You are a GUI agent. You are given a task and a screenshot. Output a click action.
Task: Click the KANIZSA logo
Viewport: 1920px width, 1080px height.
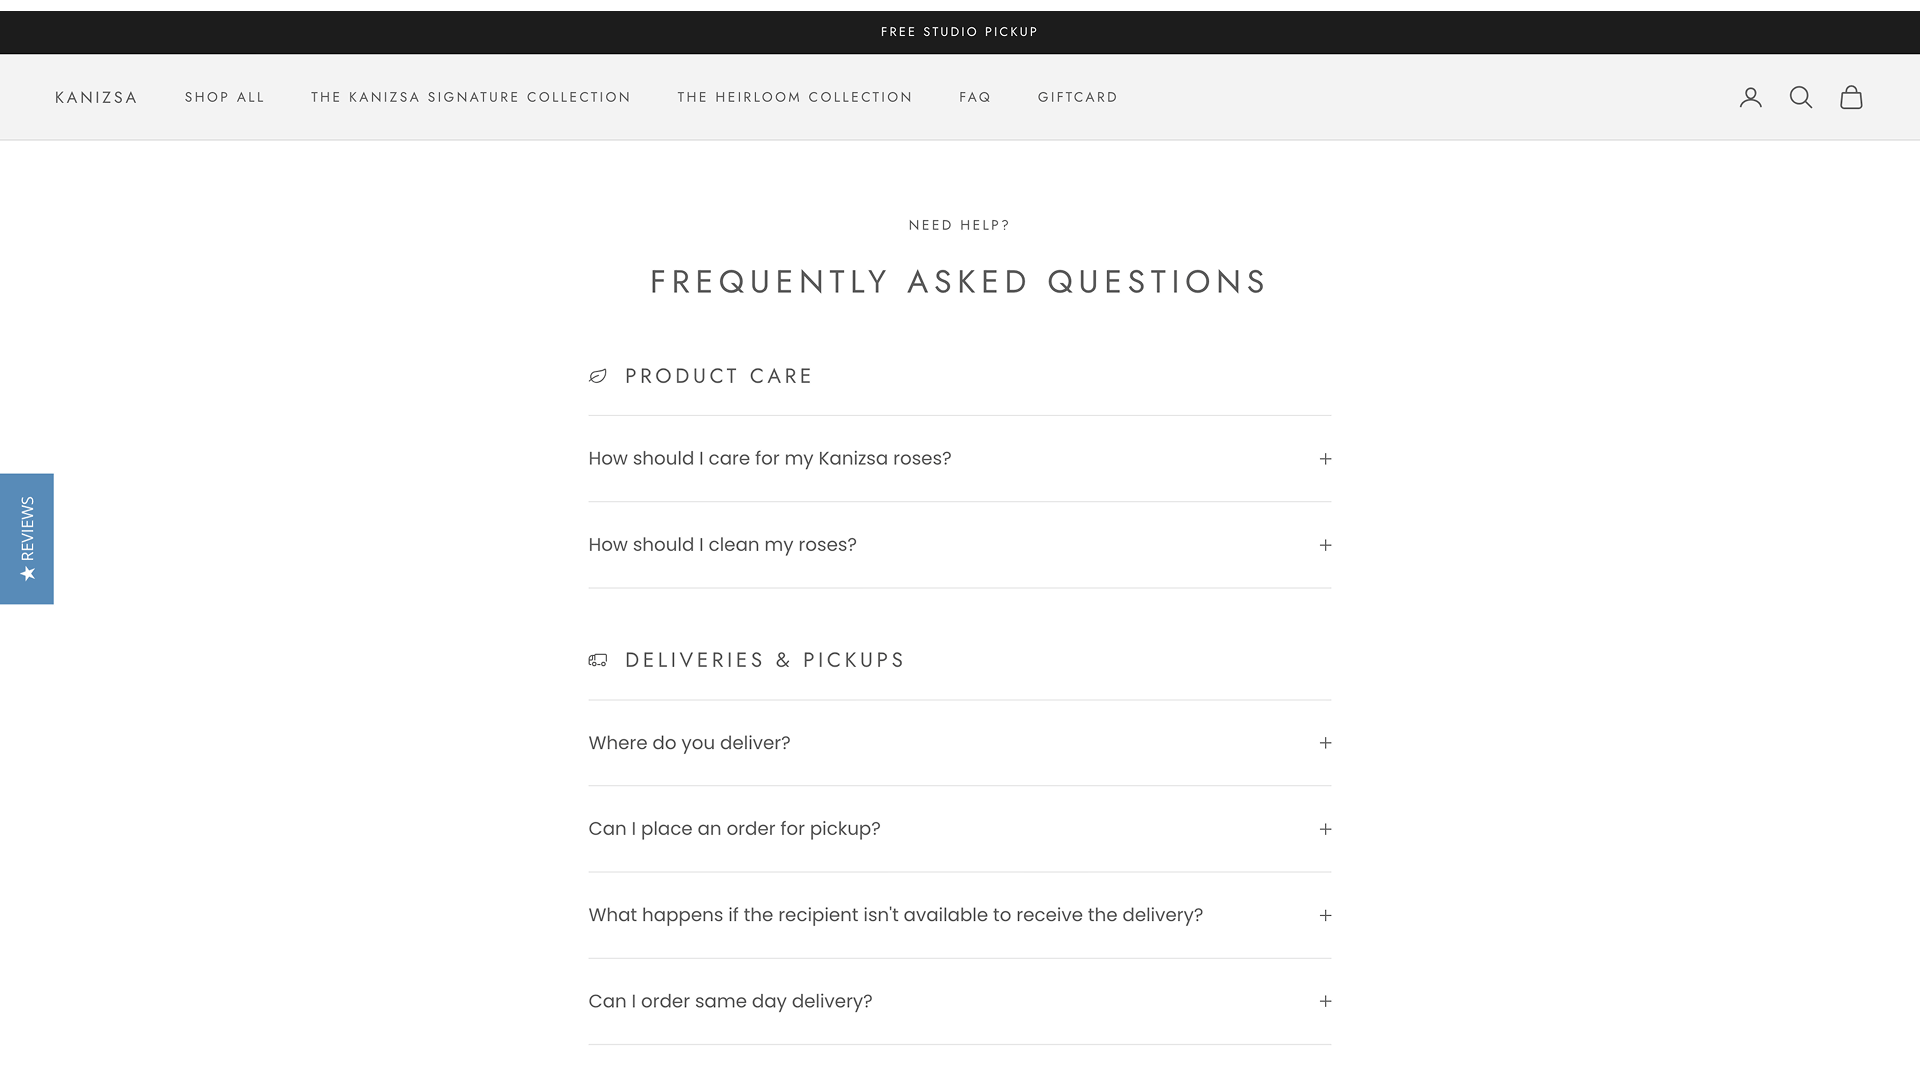click(96, 97)
